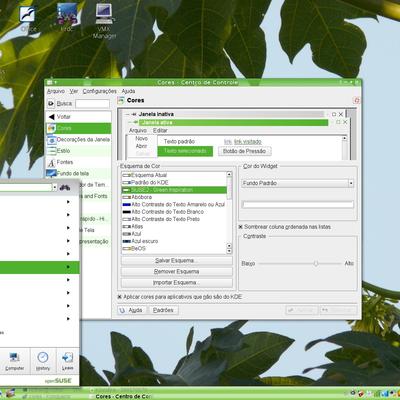The height and width of the screenshot is (400, 400).
Task: Open the VMX Manager desktop icon
Action: pos(104,21)
